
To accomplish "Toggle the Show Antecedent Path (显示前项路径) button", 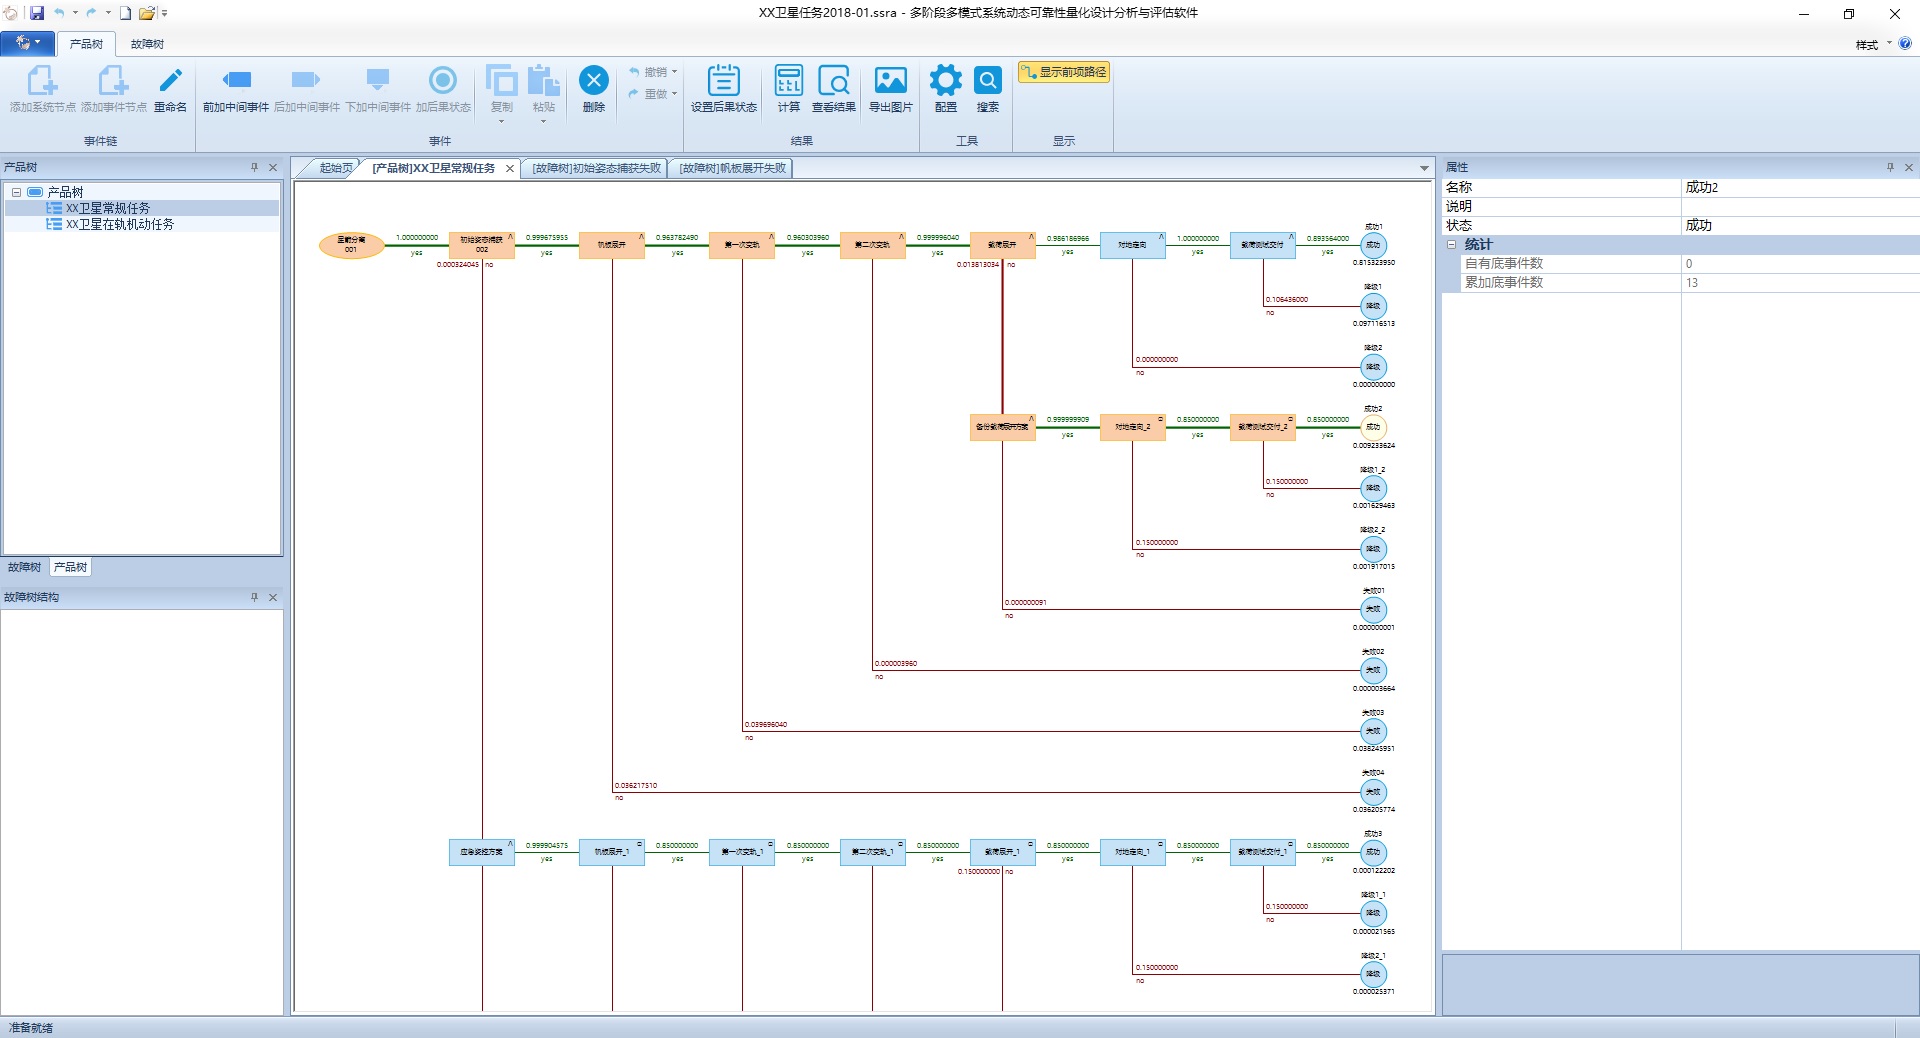I will click(1064, 72).
